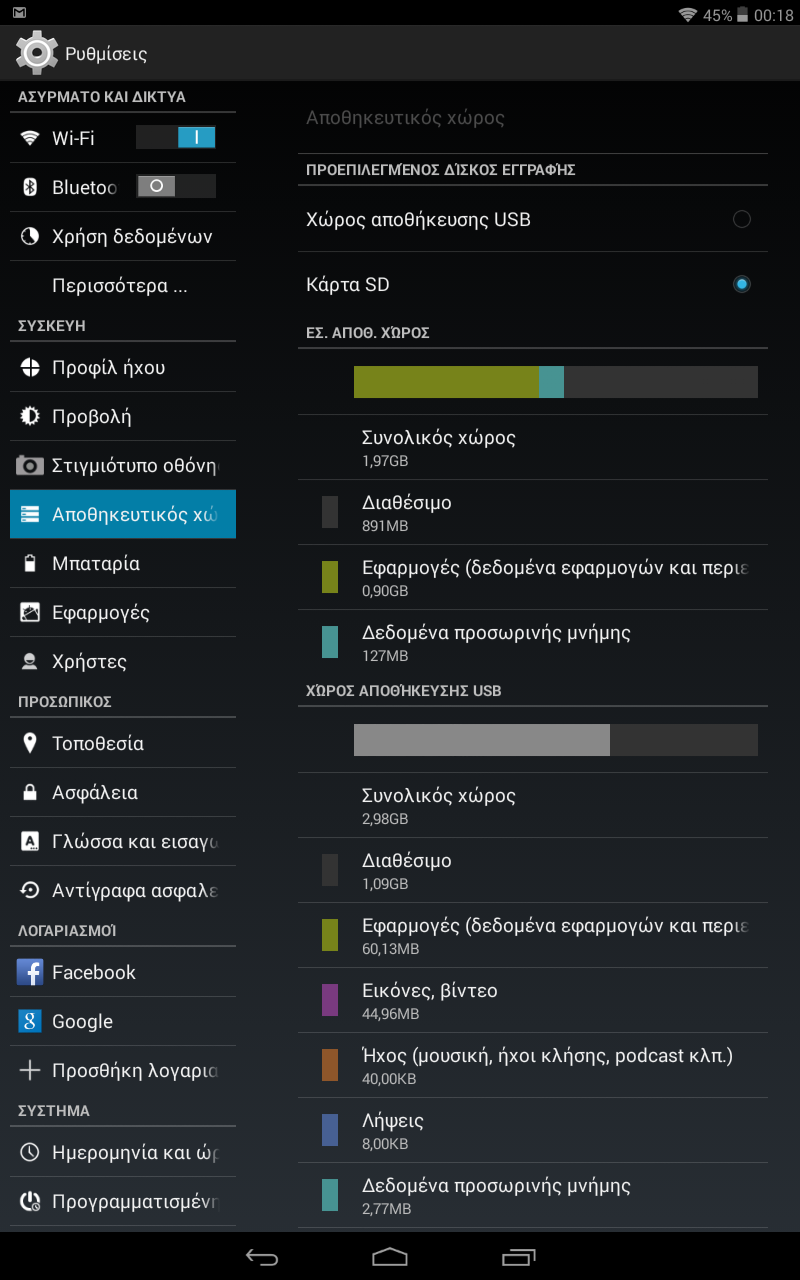This screenshot has width=800, height=1280.
Task: Tap the Λήψεις 8,00KB storage entry
Action: [533, 1130]
